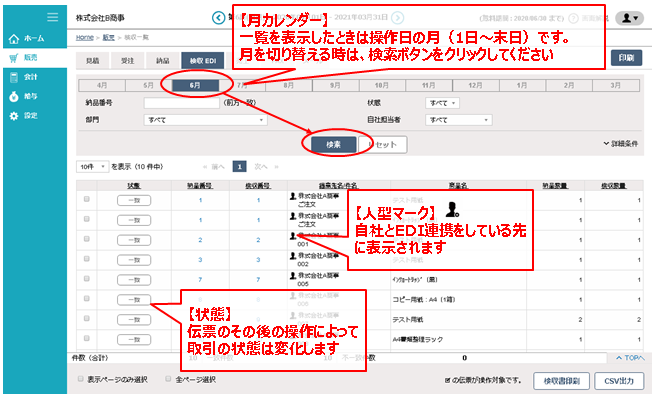
Task: Check the A4書類整理ラック row checkbox
Action: coord(87,339)
